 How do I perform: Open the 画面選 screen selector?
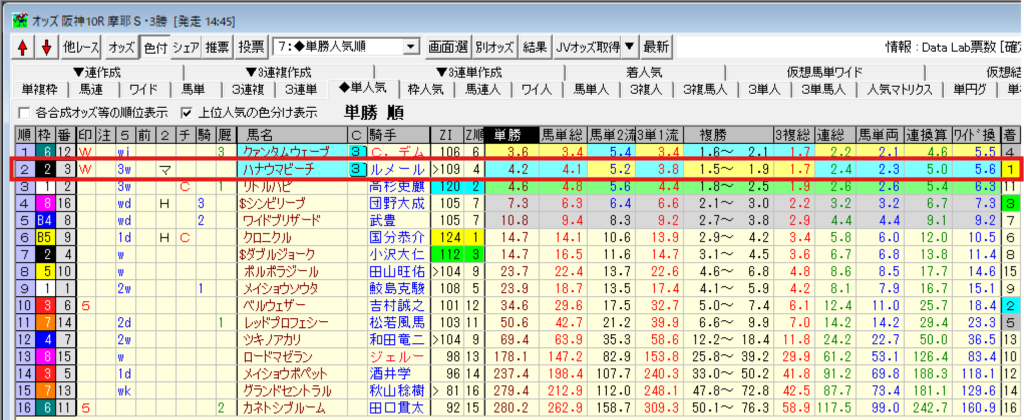click(447, 47)
